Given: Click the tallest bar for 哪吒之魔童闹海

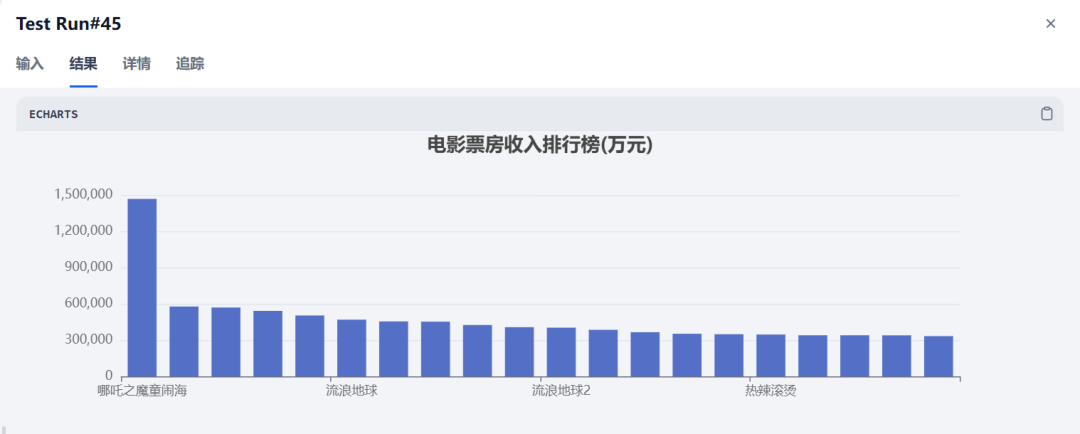Looking at the screenshot, I should tap(142, 288).
